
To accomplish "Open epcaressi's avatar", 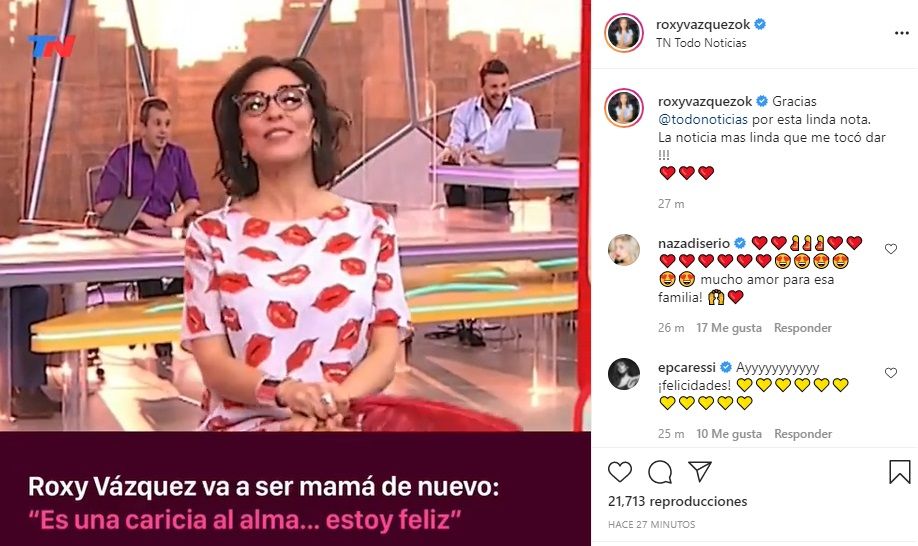I will tap(624, 374).
